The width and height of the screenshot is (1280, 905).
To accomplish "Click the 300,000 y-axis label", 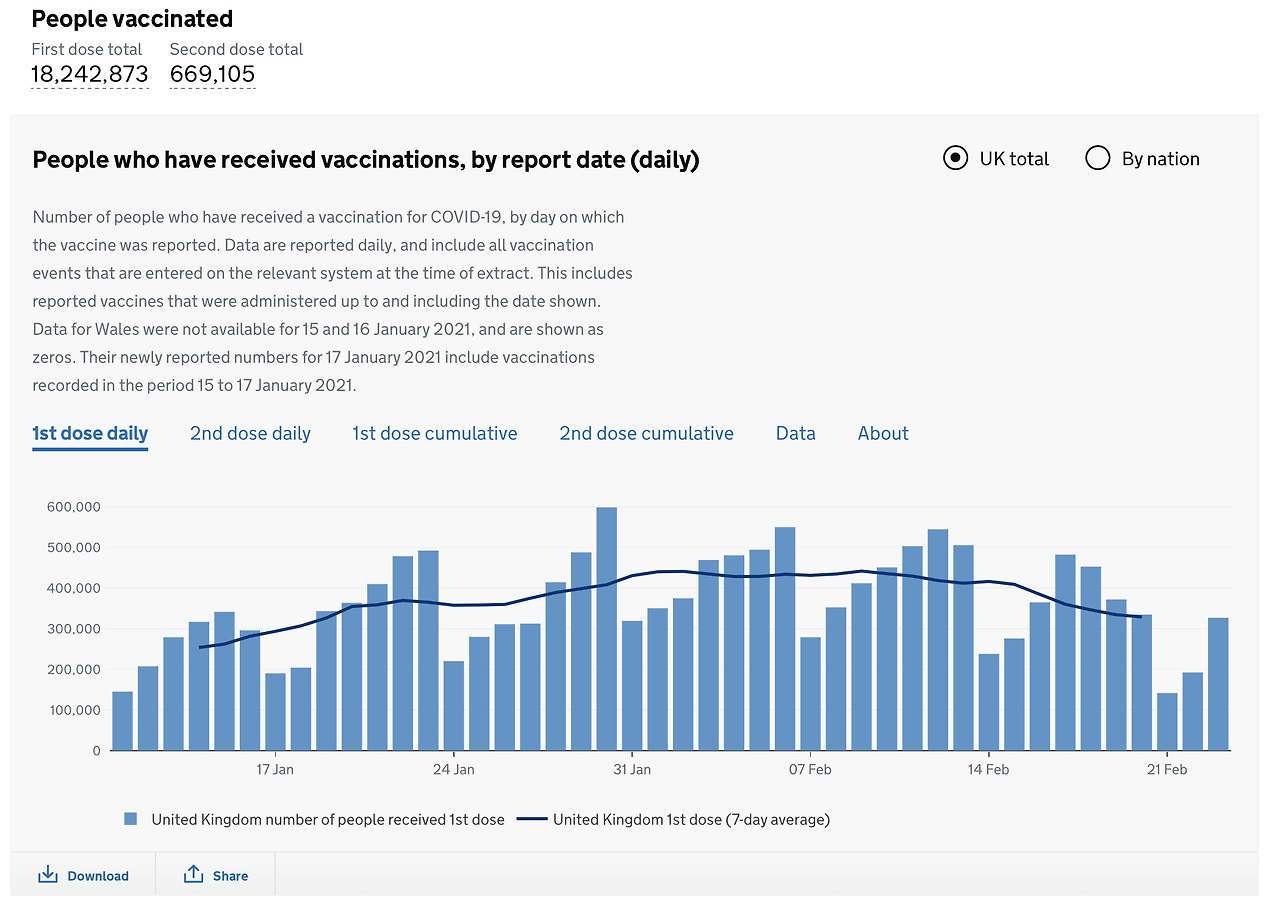I will click(x=73, y=629).
